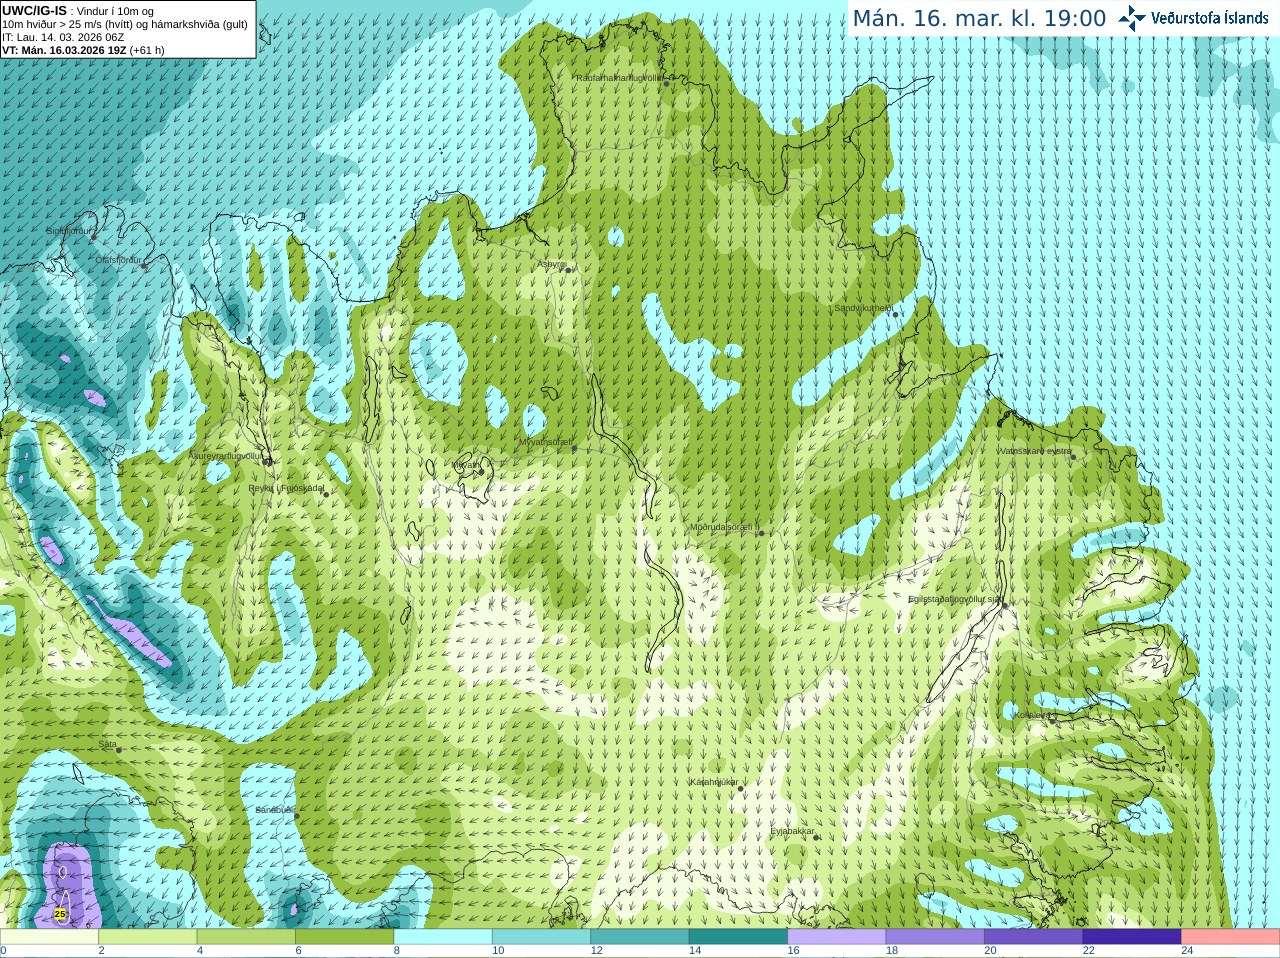Click the legend scale value 16

click(x=794, y=951)
